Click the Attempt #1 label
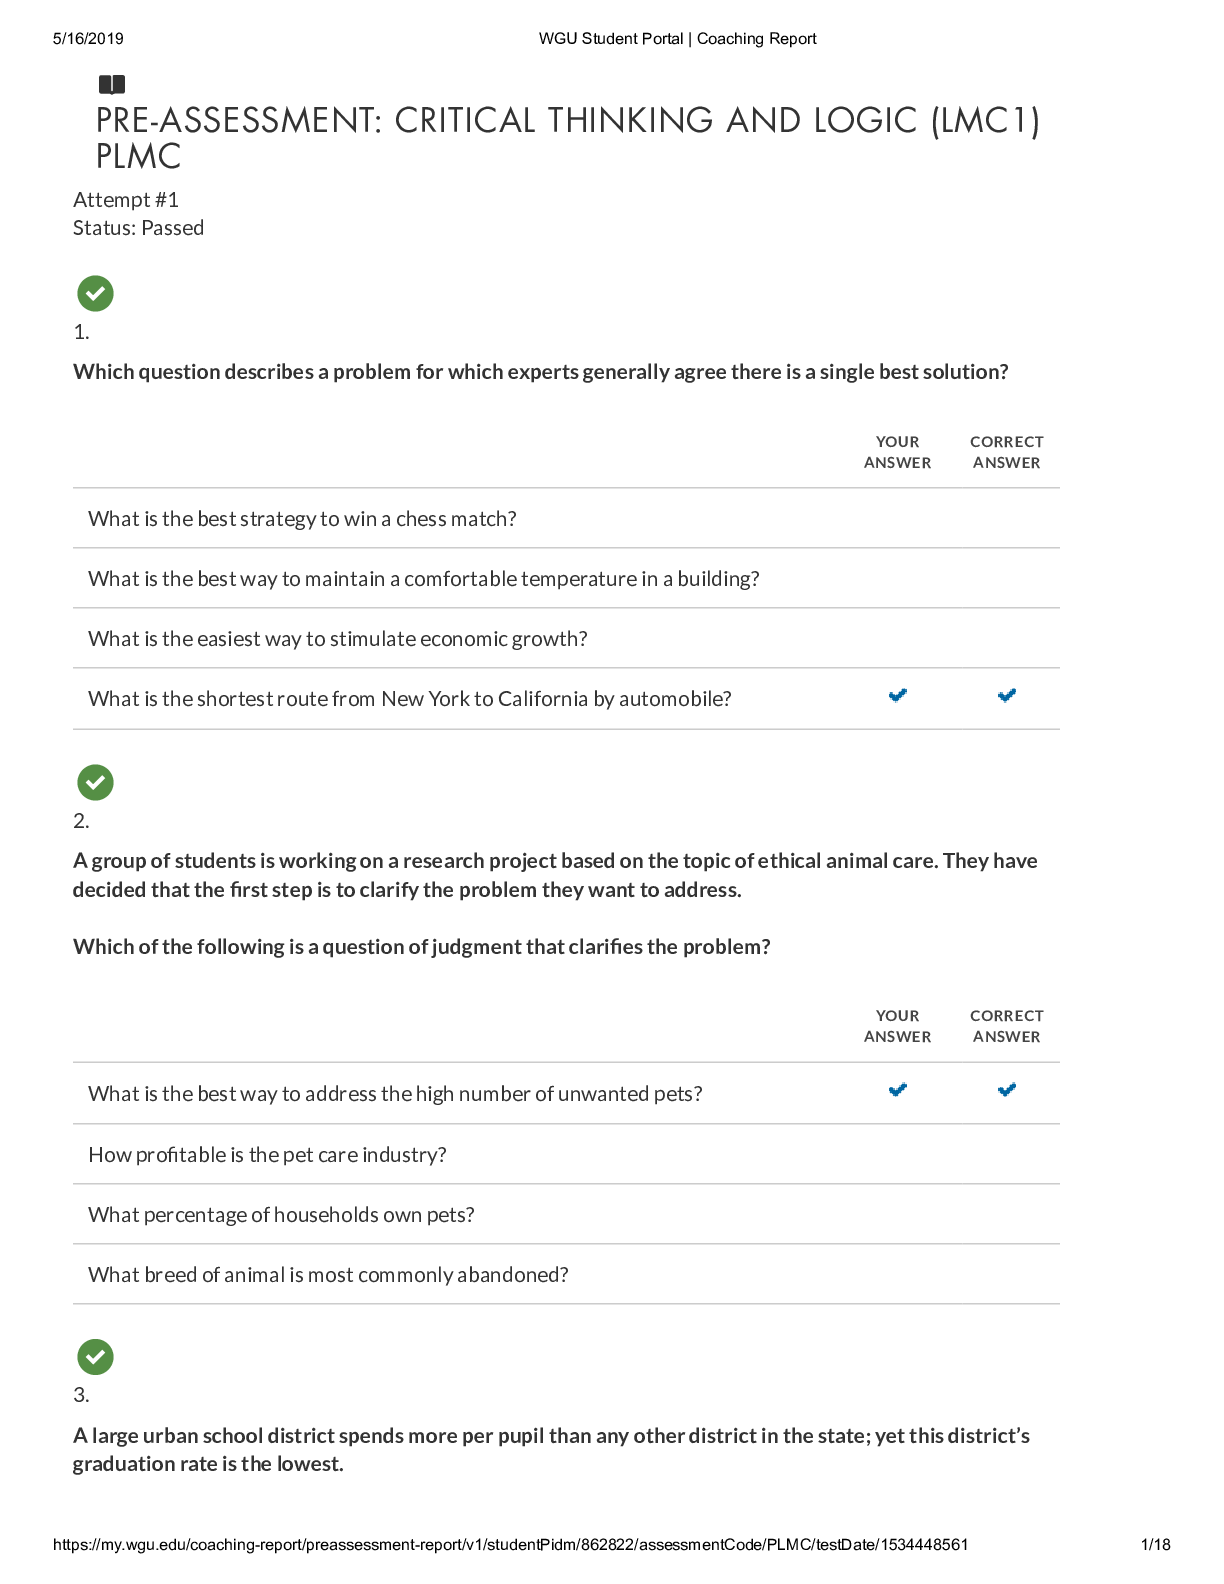 pyautogui.click(x=126, y=200)
